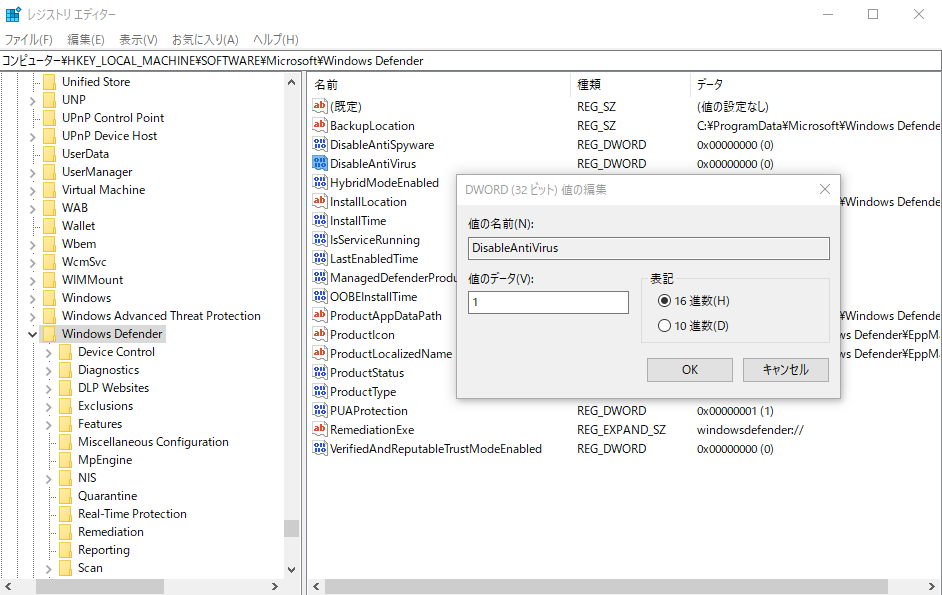Viewport: 942px width, 595px height.
Task: Select the DLP Websites tree key
Action: pos(114,388)
